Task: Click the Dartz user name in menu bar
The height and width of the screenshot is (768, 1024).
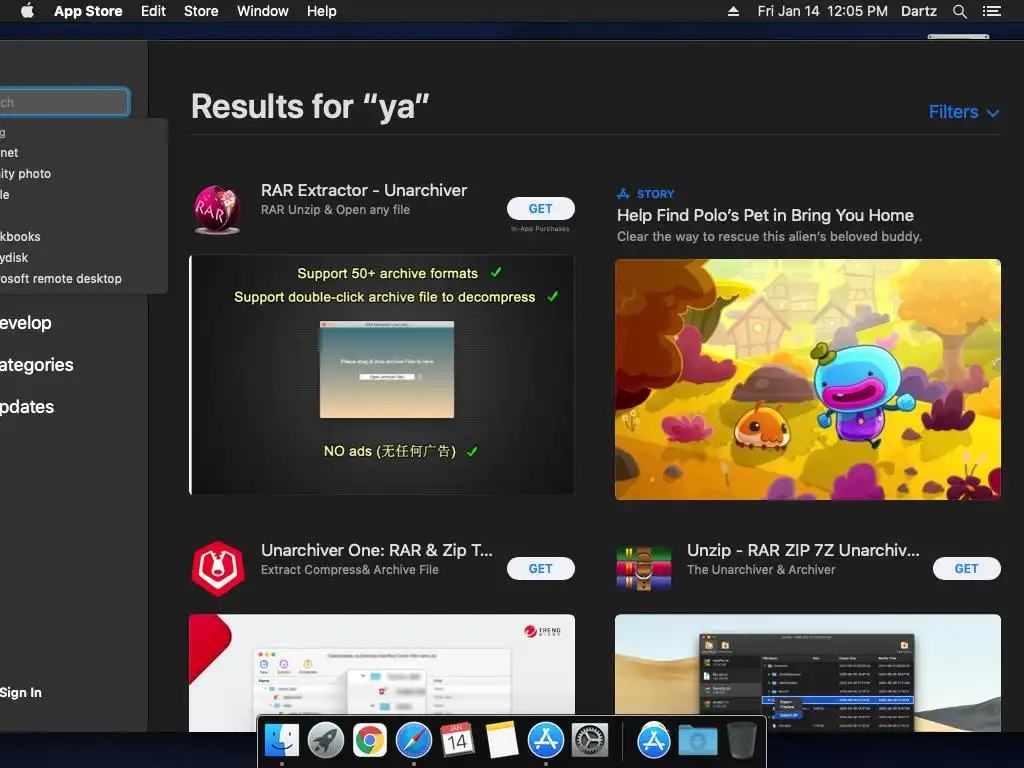Action: coord(918,11)
